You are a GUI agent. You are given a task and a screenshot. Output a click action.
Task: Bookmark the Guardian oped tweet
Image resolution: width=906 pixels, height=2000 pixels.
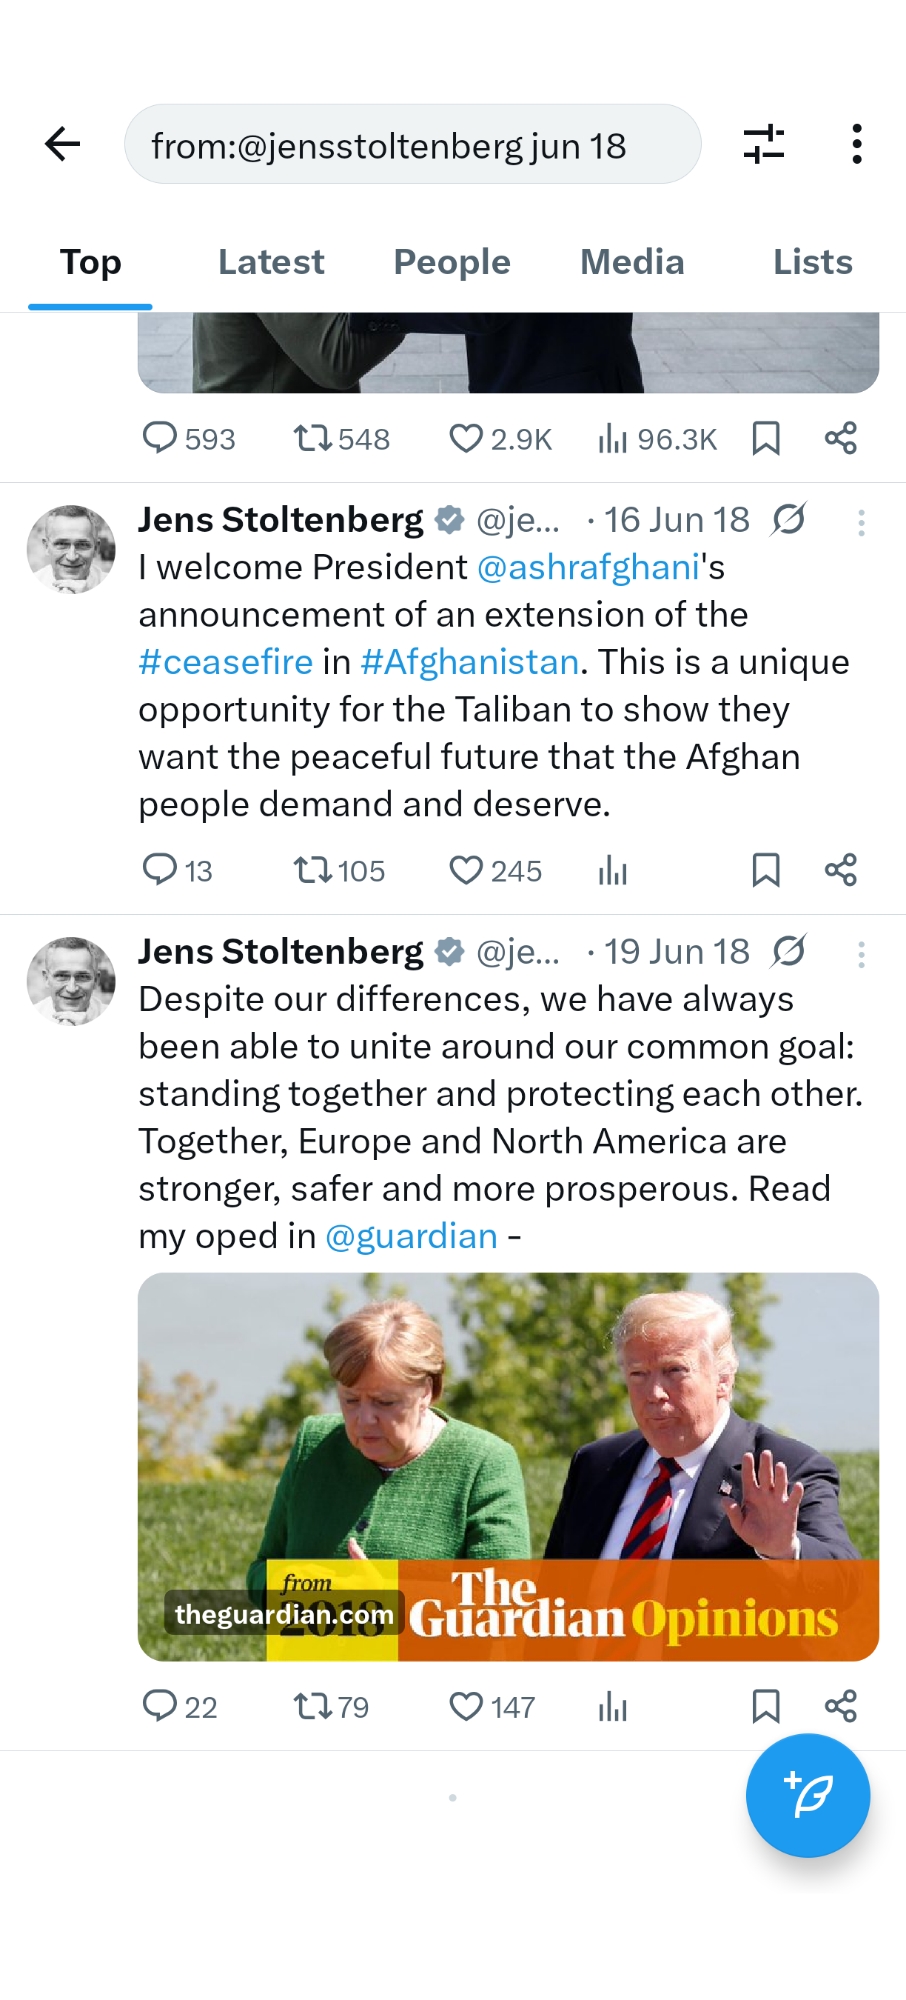coord(766,1706)
